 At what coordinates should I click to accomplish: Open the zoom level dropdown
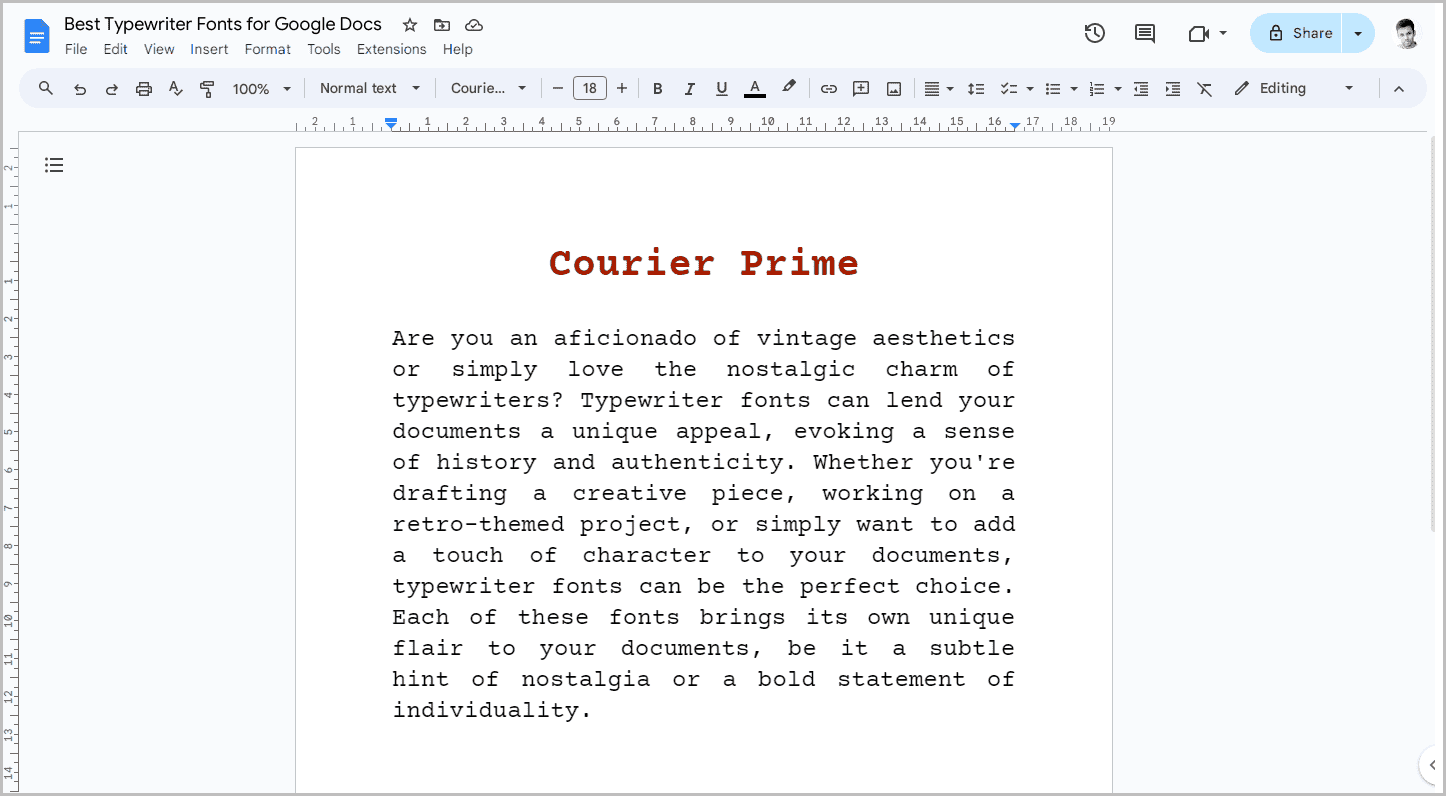click(x=262, y=89)
